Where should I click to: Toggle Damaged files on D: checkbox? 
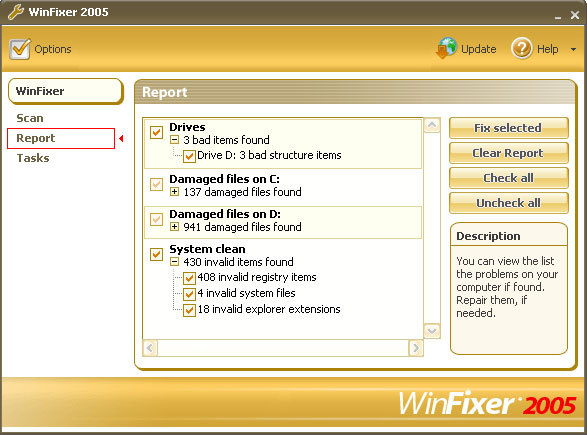[x=156, y=219]
